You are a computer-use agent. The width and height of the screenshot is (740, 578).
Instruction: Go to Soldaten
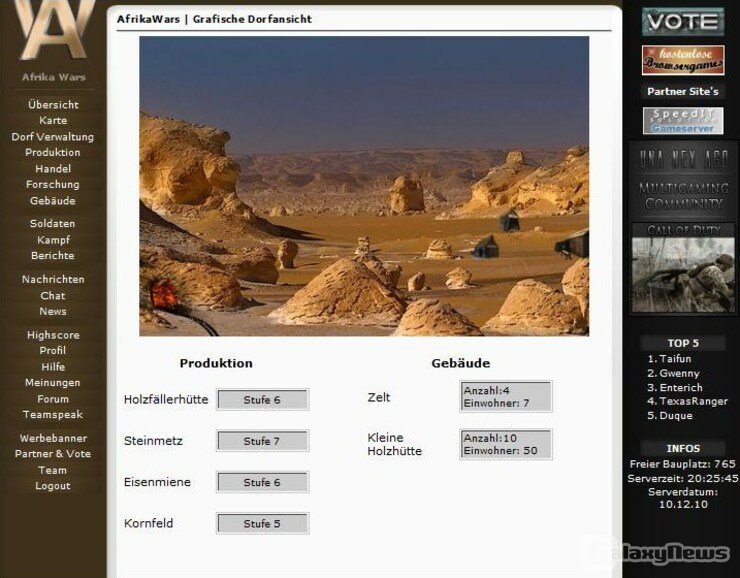52,223
